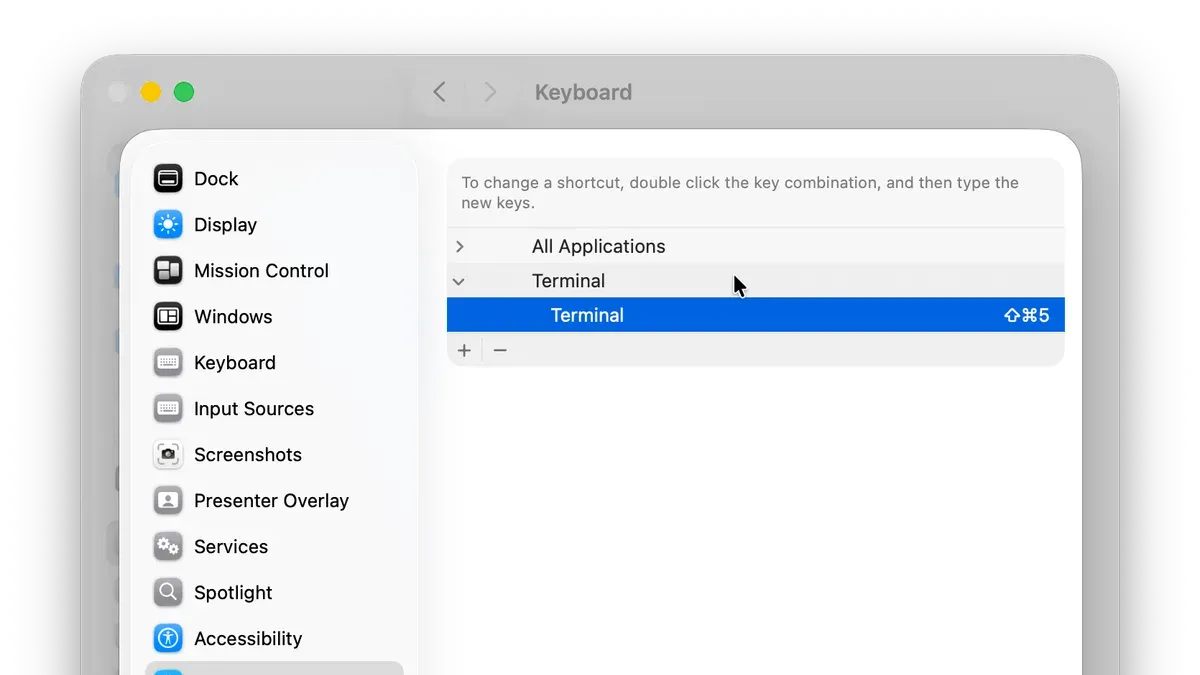The height and width of the screenshot is (675, 1200).
Task: Collapse the Terminal group
Action: pyautogui.click(x=459, y=282)
